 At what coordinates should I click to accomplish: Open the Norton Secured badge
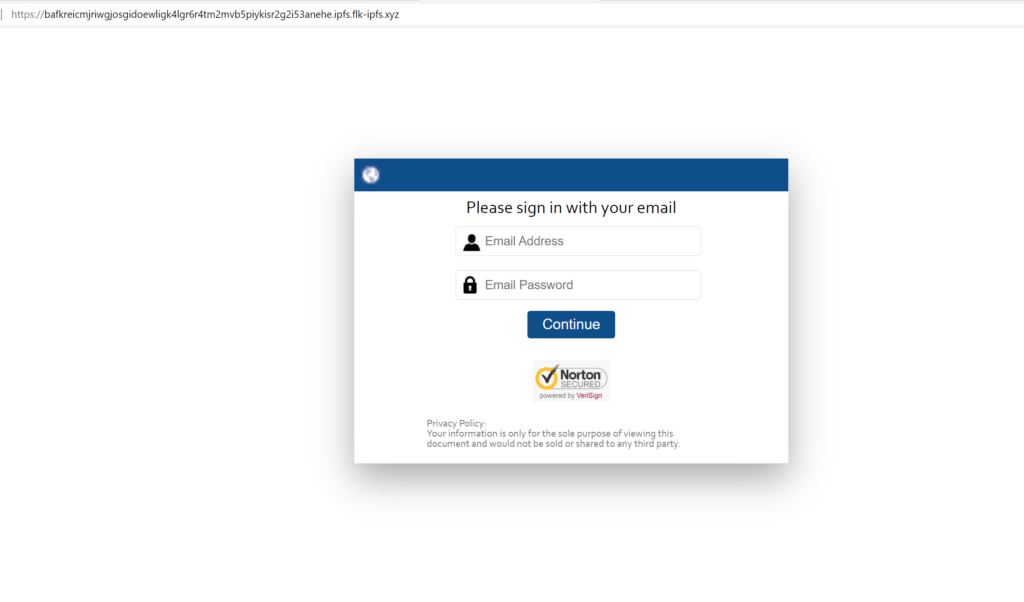pos(571,381)
